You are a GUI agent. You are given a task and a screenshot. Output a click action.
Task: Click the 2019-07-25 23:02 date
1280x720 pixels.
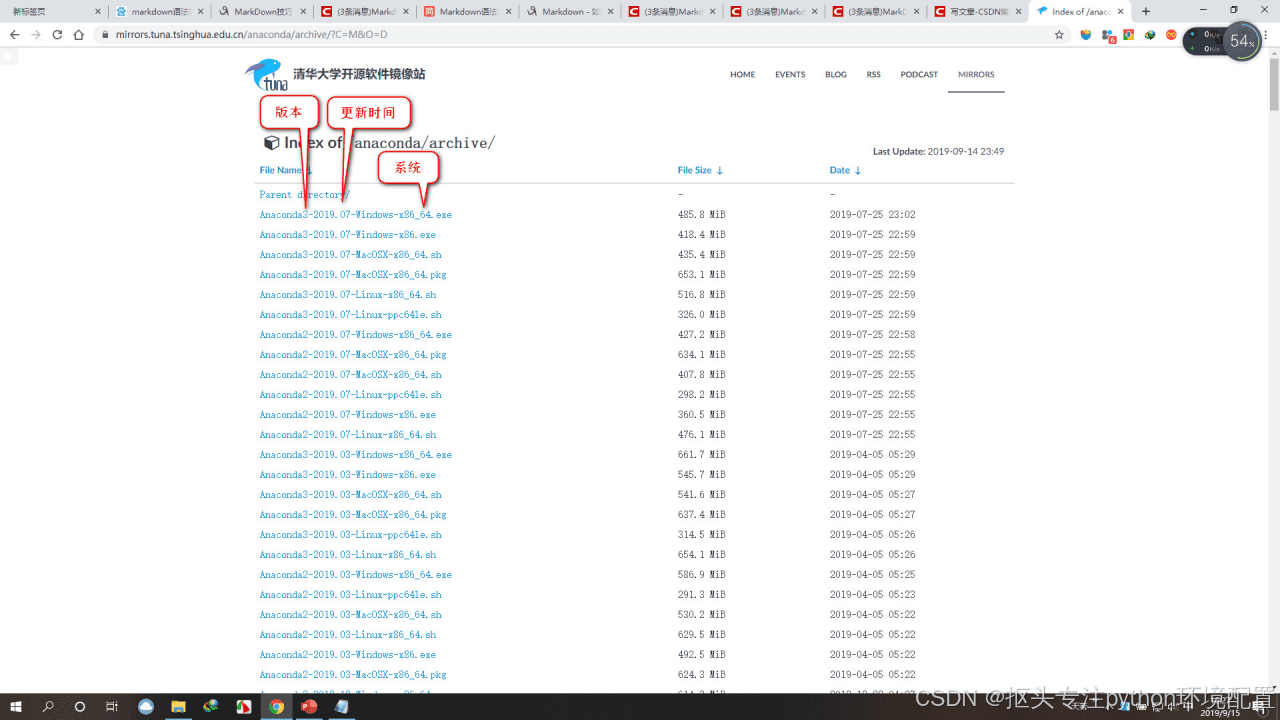click(x=873, y=215)
